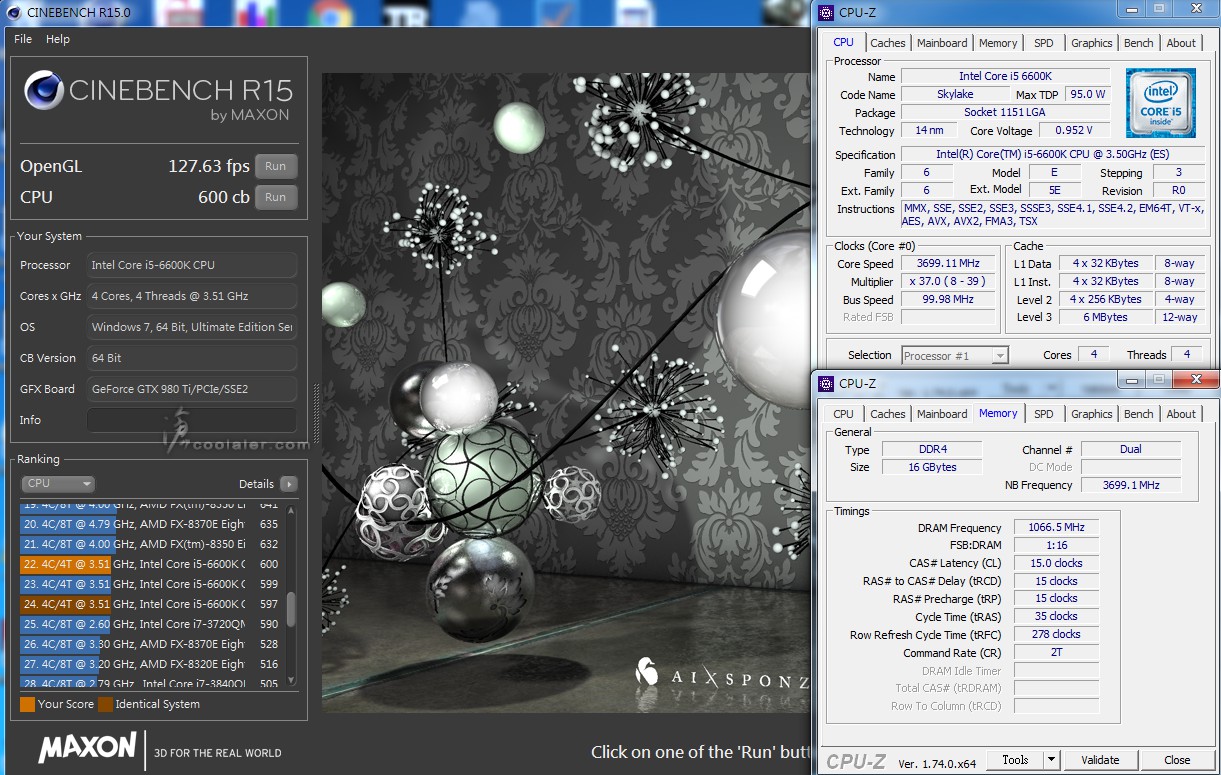The width and height of the screenshot is (1221, 775).
Task: Click the Package value Socket 1151 LGA
Action: (1005, 112)
